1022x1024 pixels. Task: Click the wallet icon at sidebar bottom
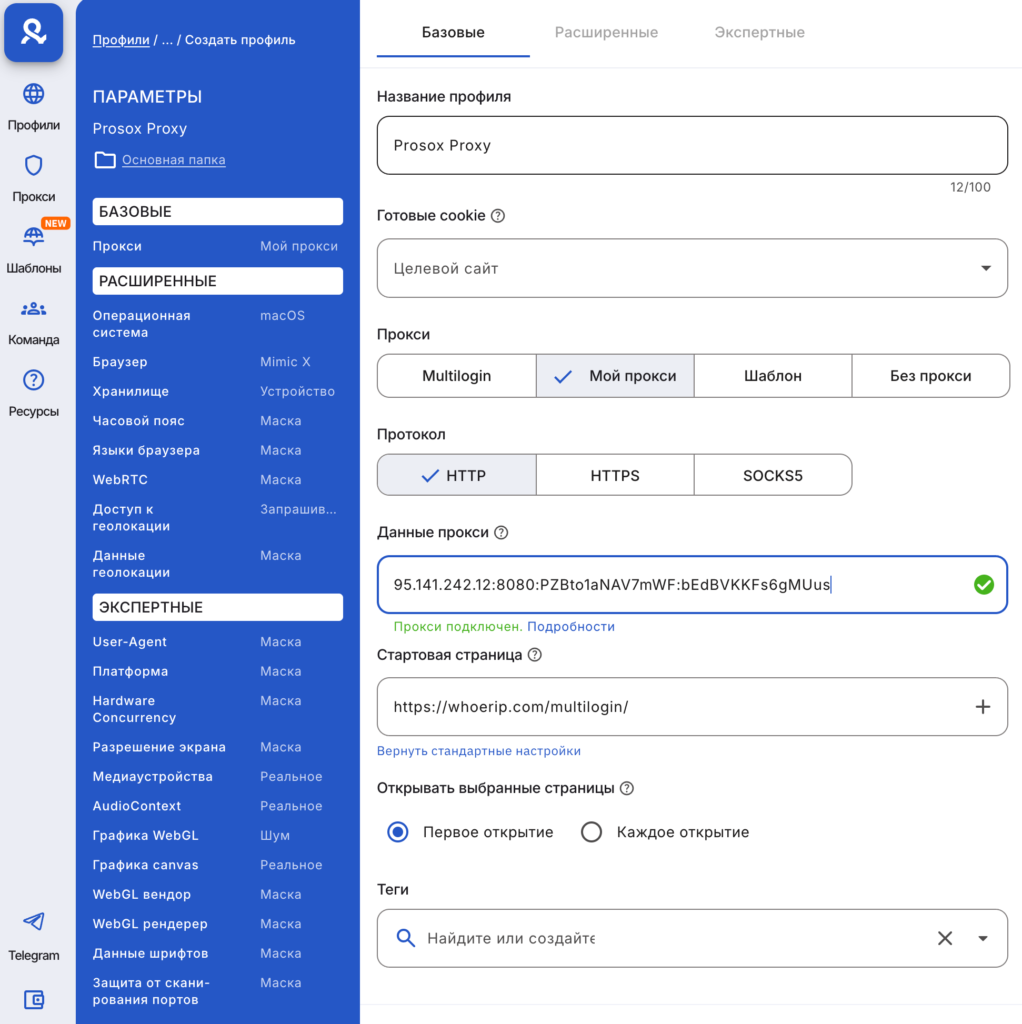pos(34,999)
